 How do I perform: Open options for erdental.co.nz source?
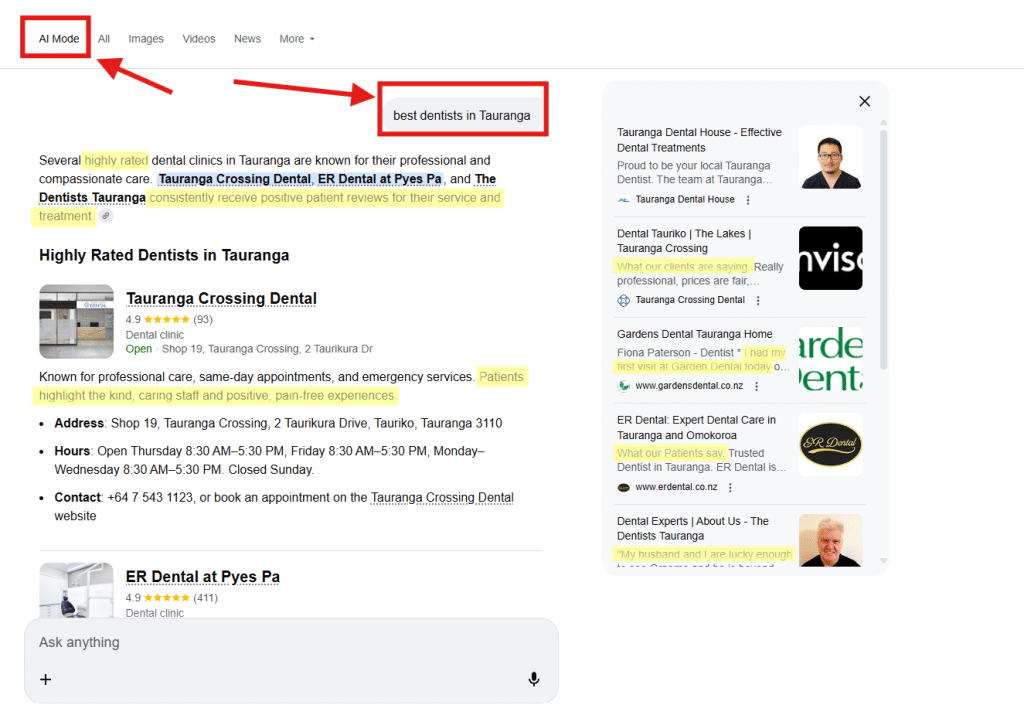730,488
